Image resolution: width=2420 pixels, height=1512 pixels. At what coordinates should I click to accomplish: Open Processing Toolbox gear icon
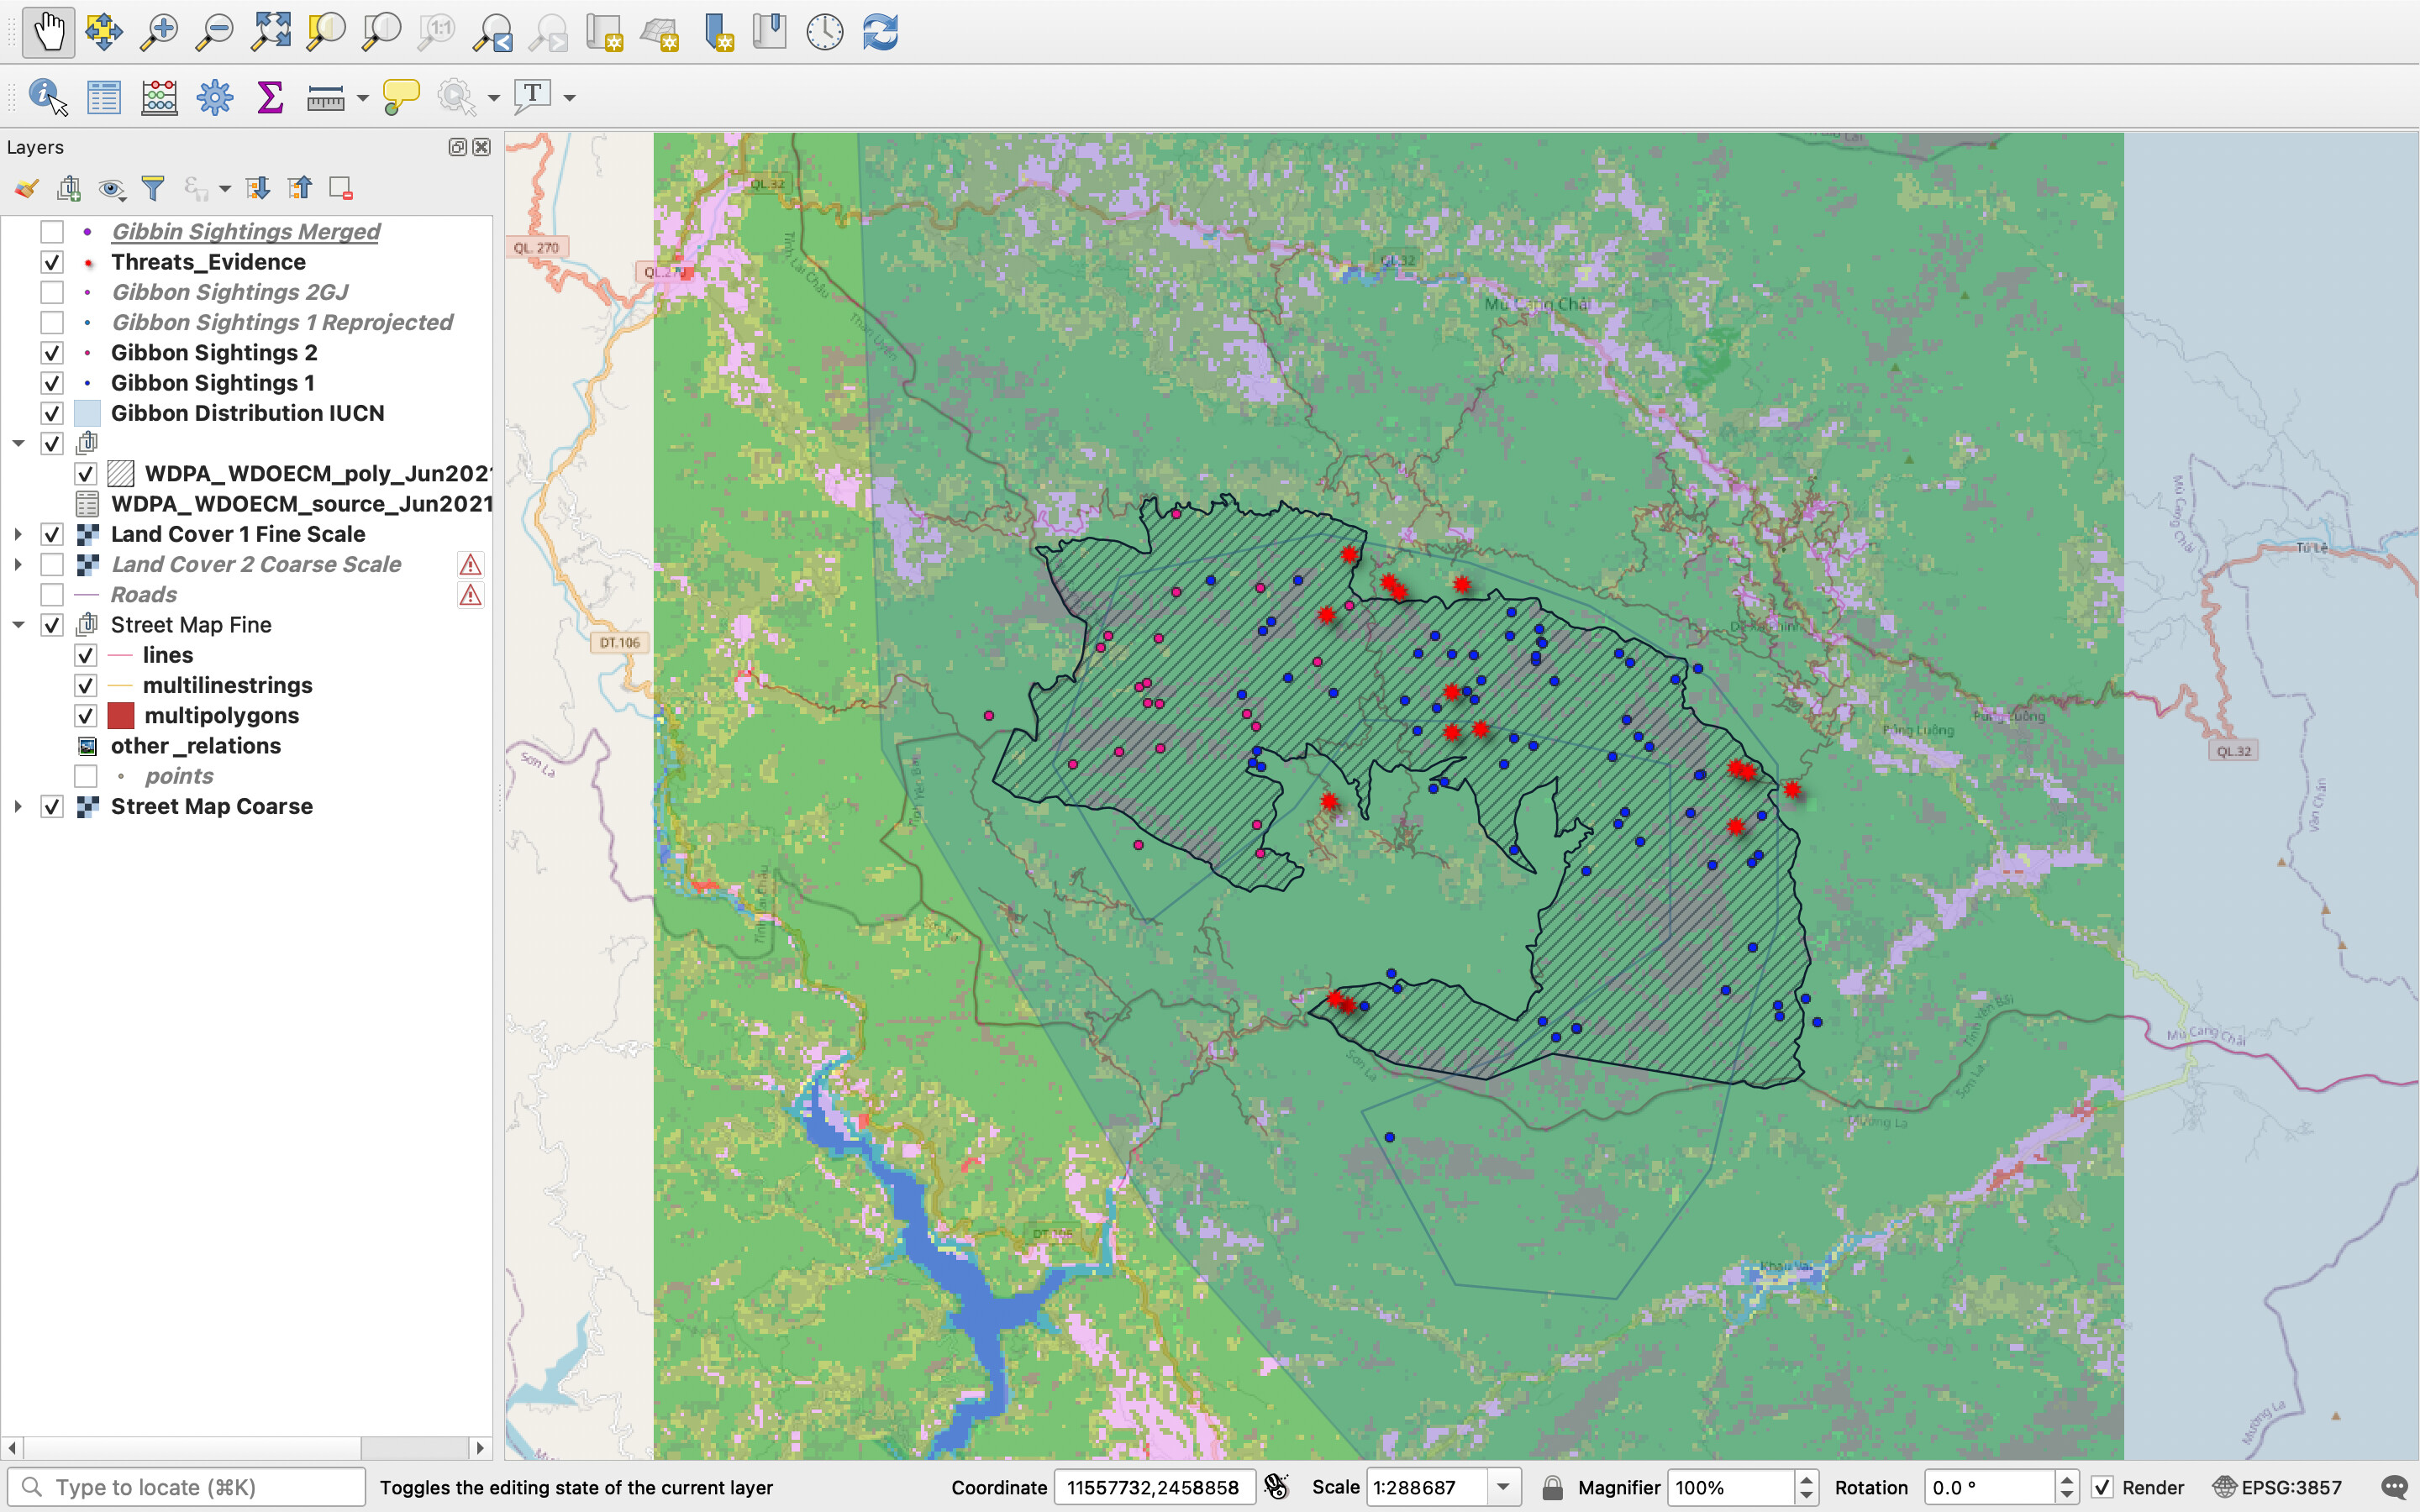click(x=214, y=97)
